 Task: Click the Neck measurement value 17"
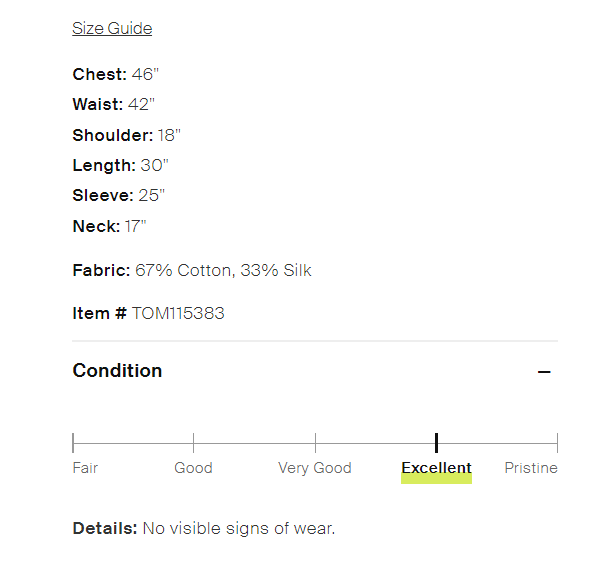[x=136, y=226]
